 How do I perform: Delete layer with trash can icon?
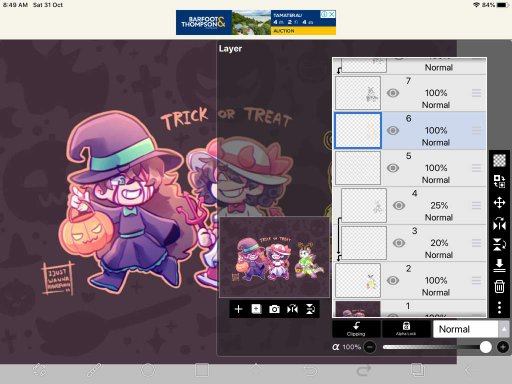(499, 286)
